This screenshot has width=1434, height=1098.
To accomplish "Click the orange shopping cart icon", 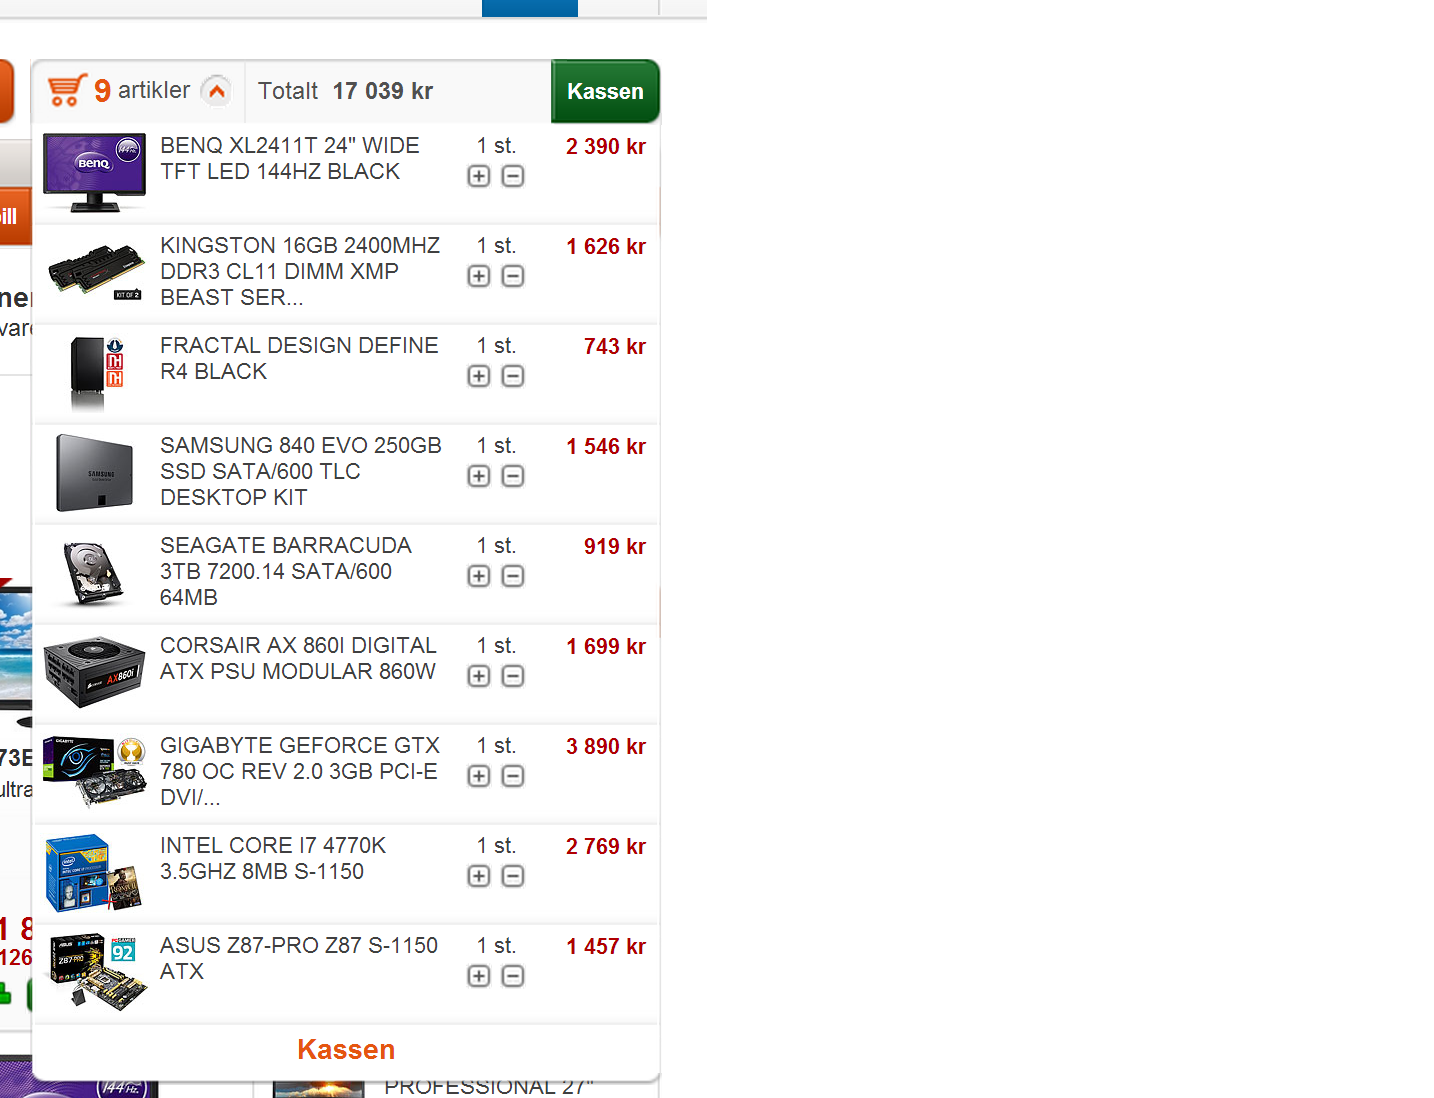I will (x=67, y=90).
